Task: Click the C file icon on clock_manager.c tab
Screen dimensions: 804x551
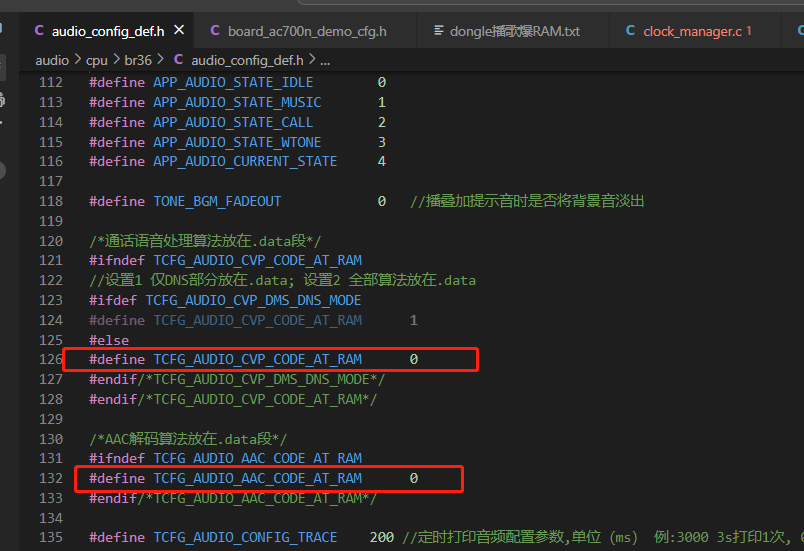Action: (631, 31)
